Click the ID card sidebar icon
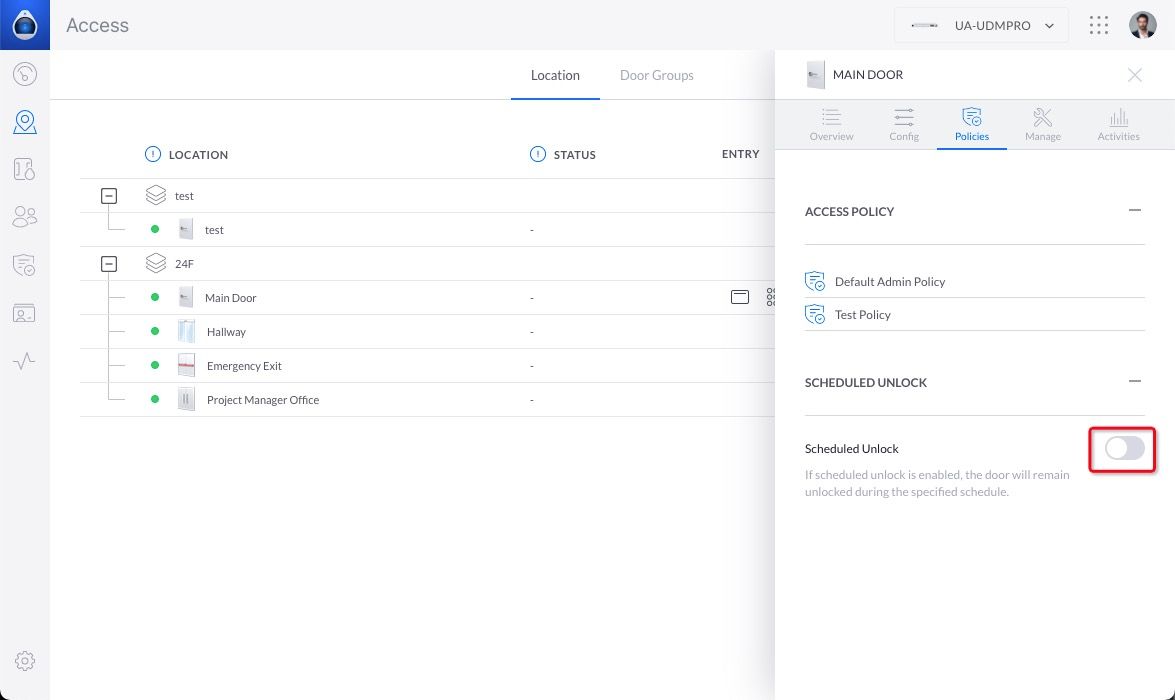Viewport: 1175px width, 700px height. (x=25, y=313)
